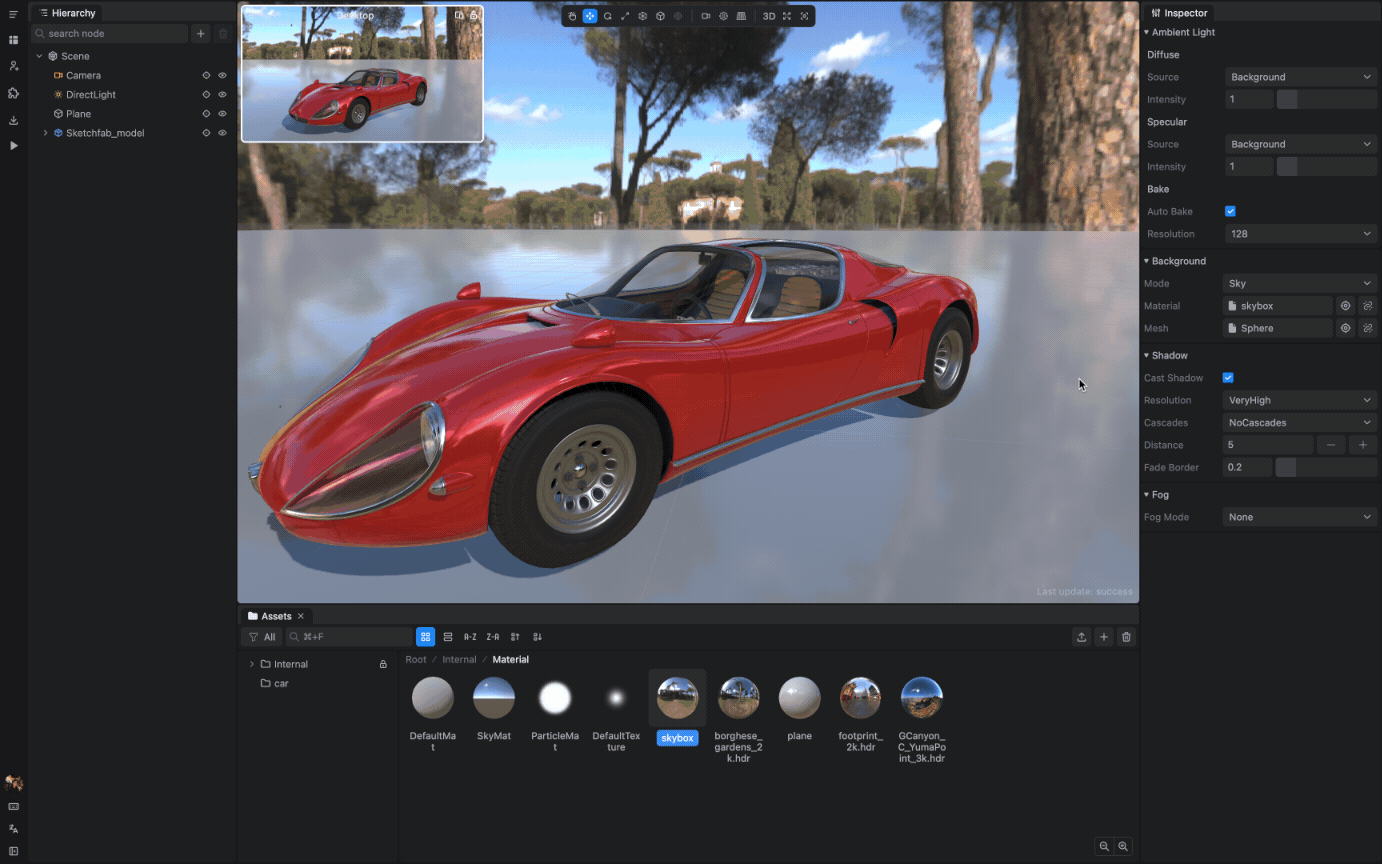Toggle DirectLight node visibility eye

[222, 94]
